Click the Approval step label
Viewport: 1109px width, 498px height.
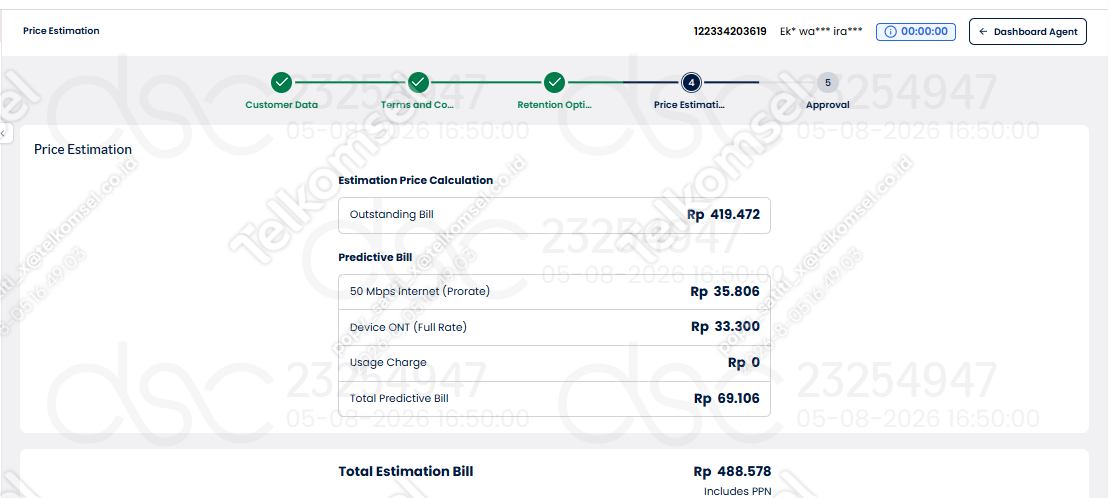pyautogui.click(x=828, y=105)
